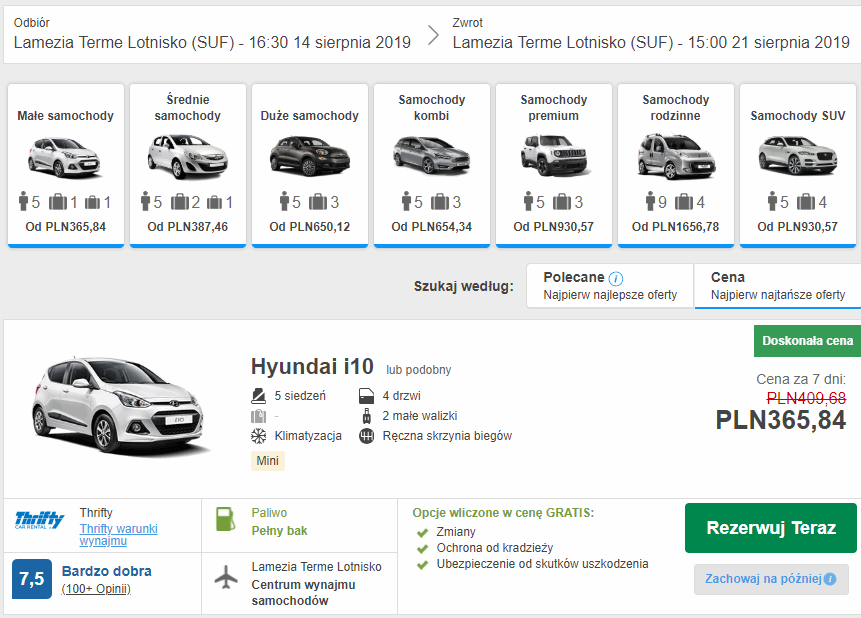Screen dimensions: 861x618
Task: Sort by Polecane best offers tab
Action: (610, 286)
